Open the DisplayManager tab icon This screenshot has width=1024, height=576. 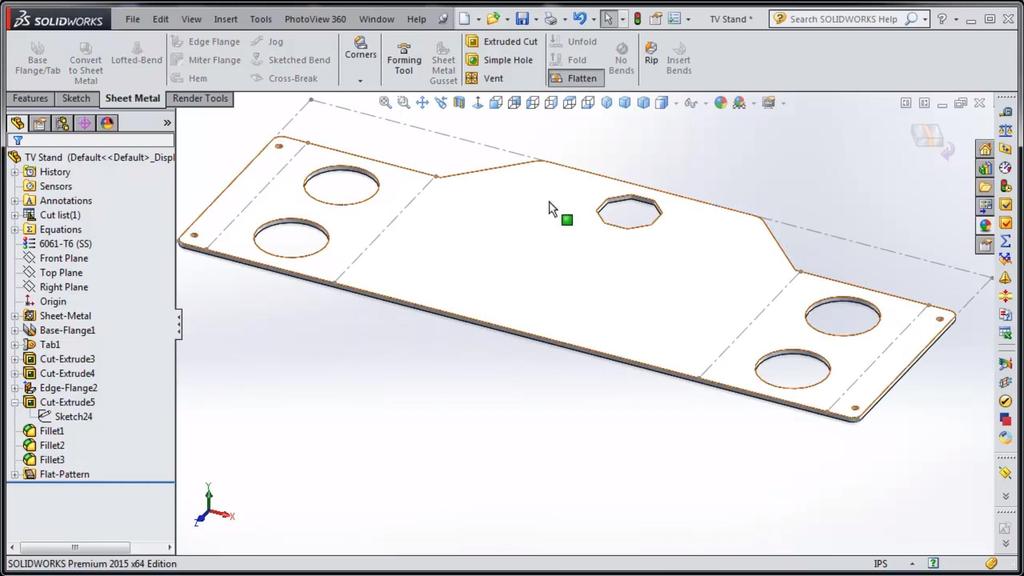106,123
